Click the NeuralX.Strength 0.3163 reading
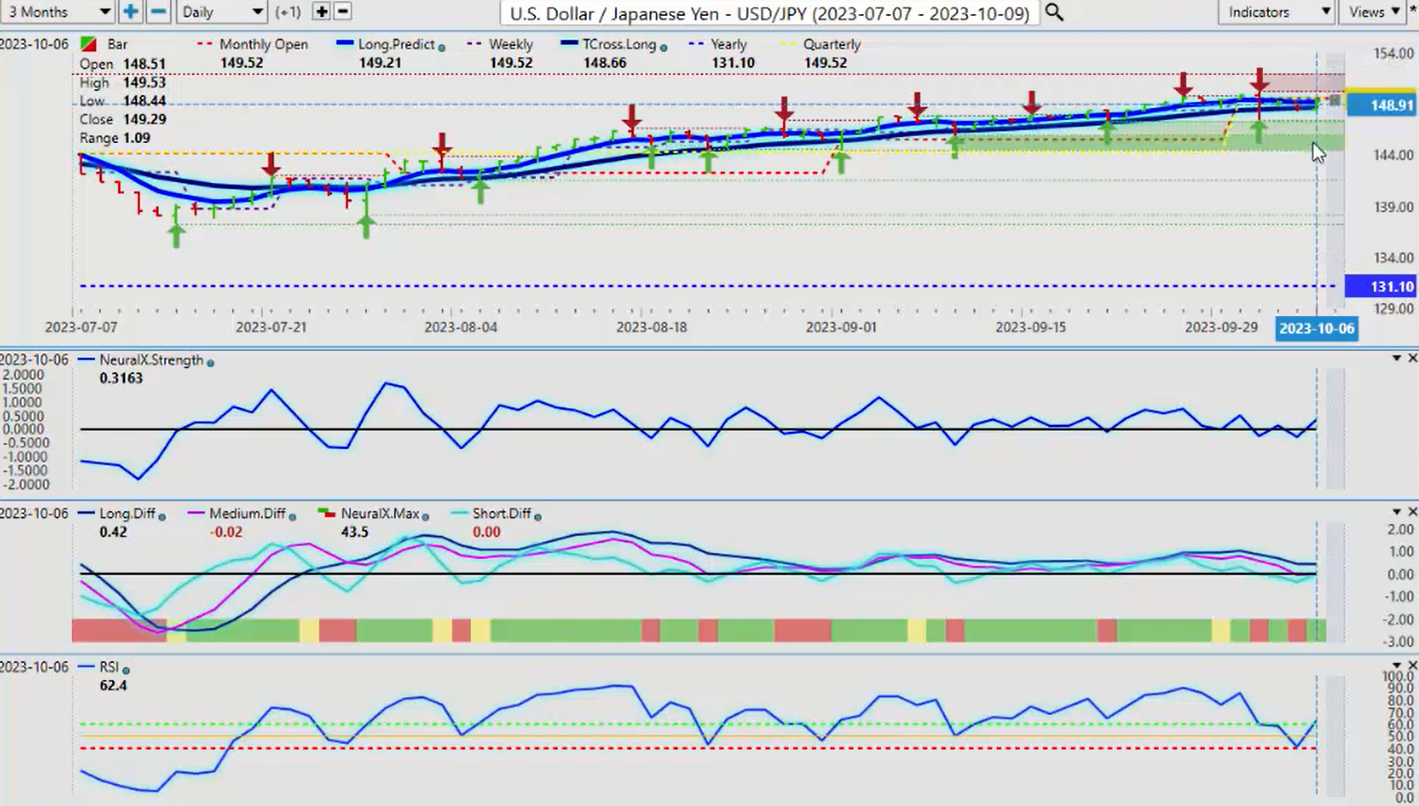This screenshot has width=1419, height=806. 121,379
